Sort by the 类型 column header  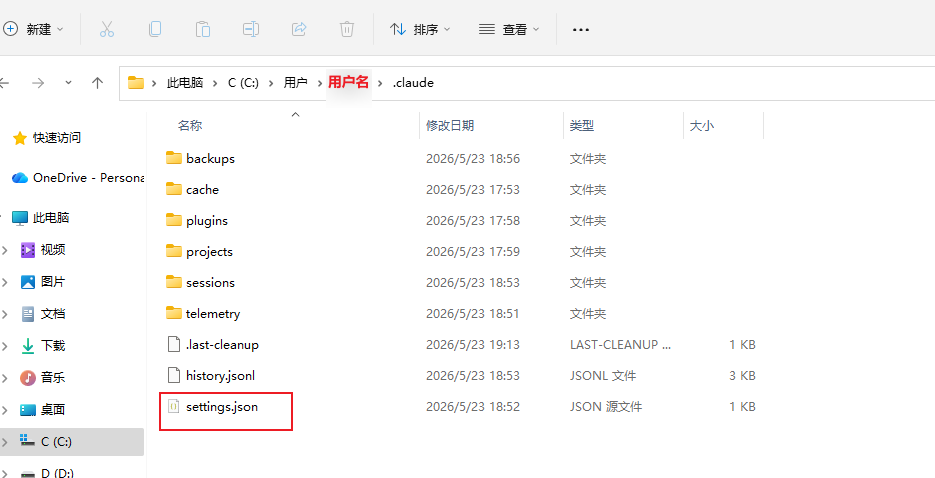click(x=581, y=125)
